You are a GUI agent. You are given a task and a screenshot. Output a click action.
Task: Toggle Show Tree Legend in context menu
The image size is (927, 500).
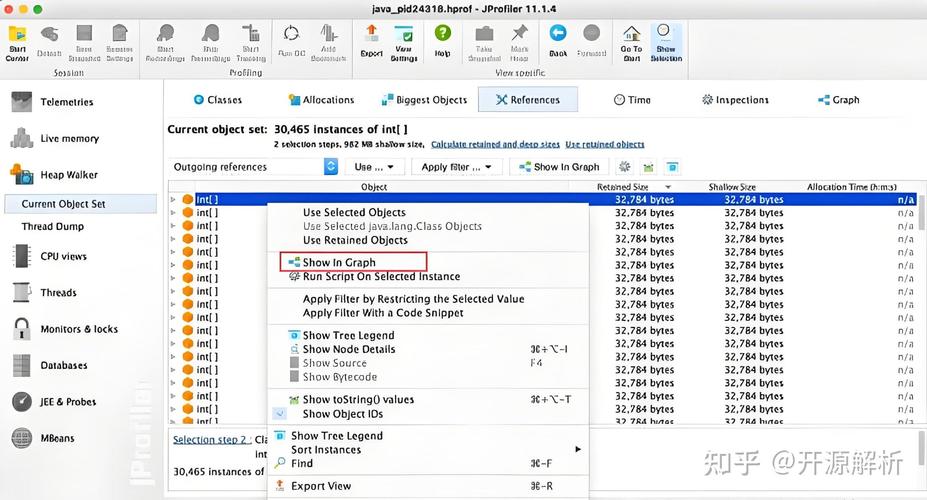pos(348,336)
